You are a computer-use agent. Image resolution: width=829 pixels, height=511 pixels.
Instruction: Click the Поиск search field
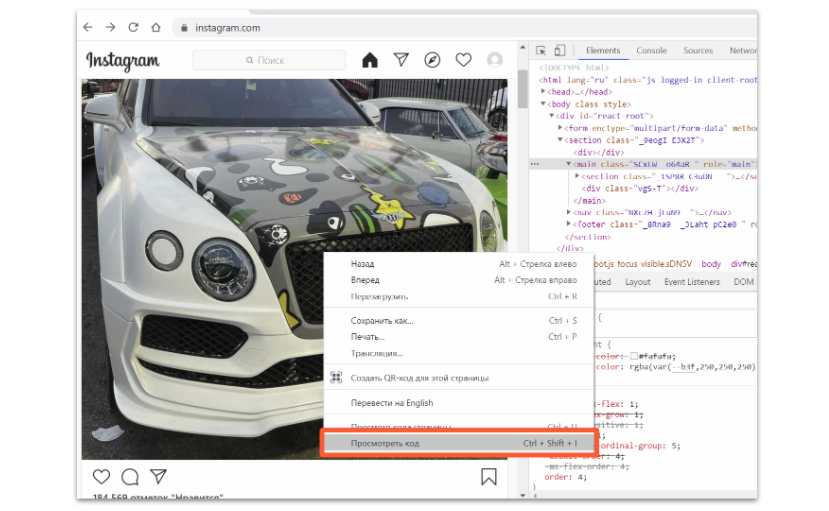click(269, 60)
